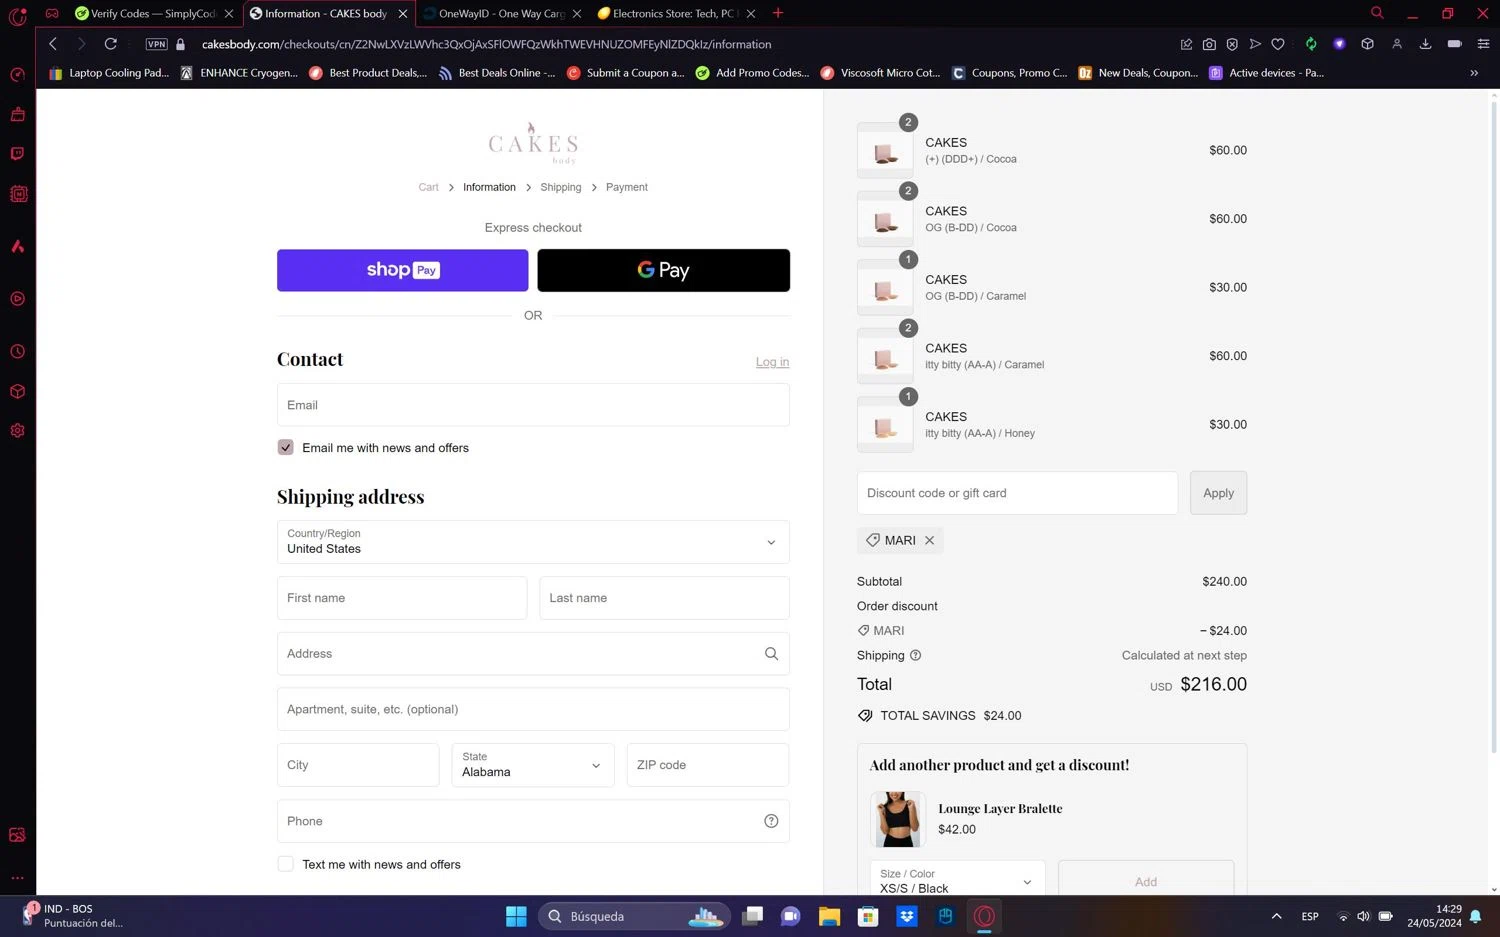This screenshot has width=1500, height=937.
Task: Pay with Shop Pay button
Action: [402, 270]
